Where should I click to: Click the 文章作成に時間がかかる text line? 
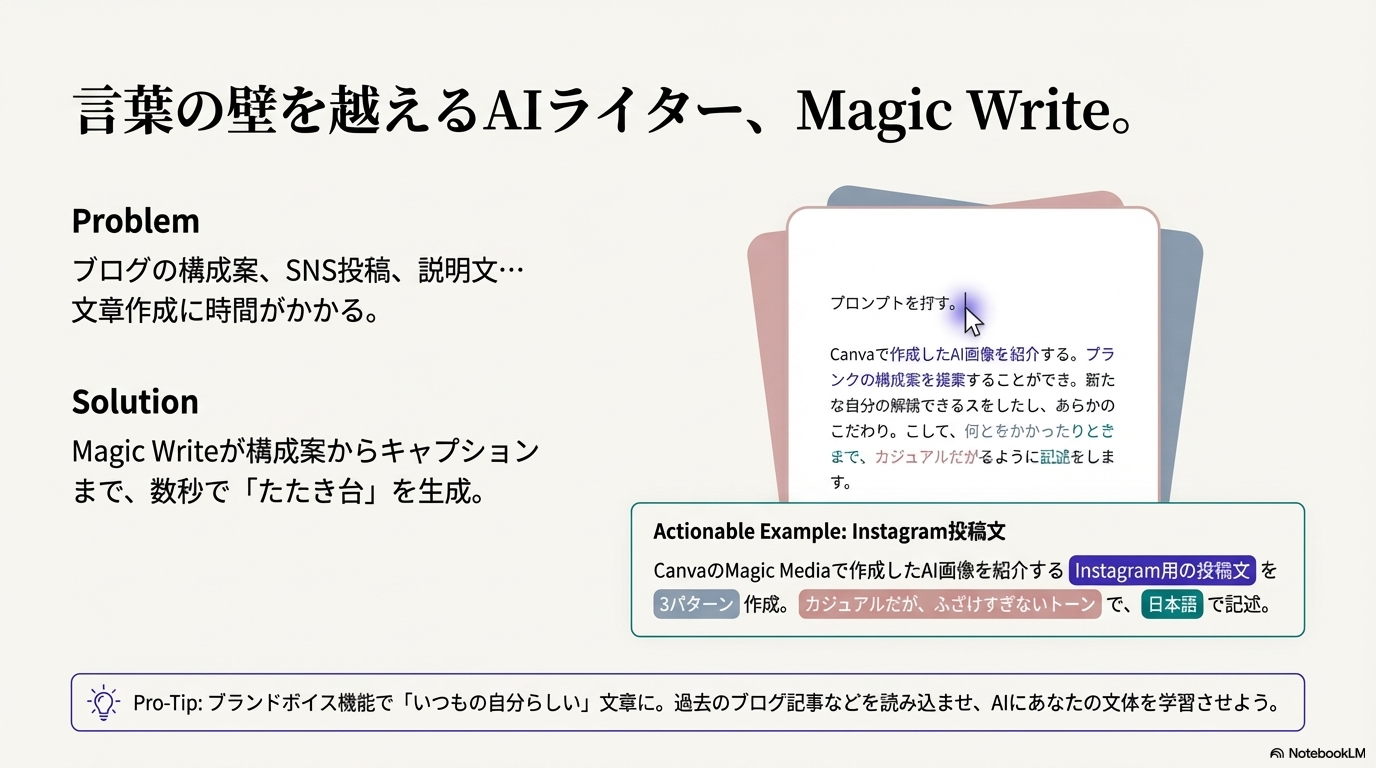[x=227, y=311]
